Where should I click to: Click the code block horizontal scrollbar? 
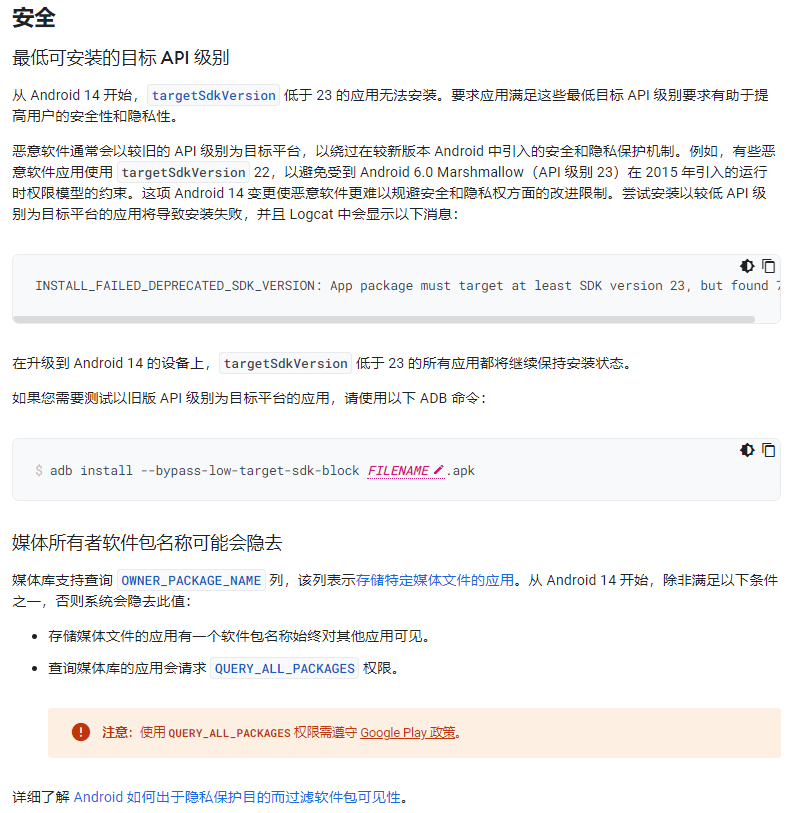tap(384, 319)
